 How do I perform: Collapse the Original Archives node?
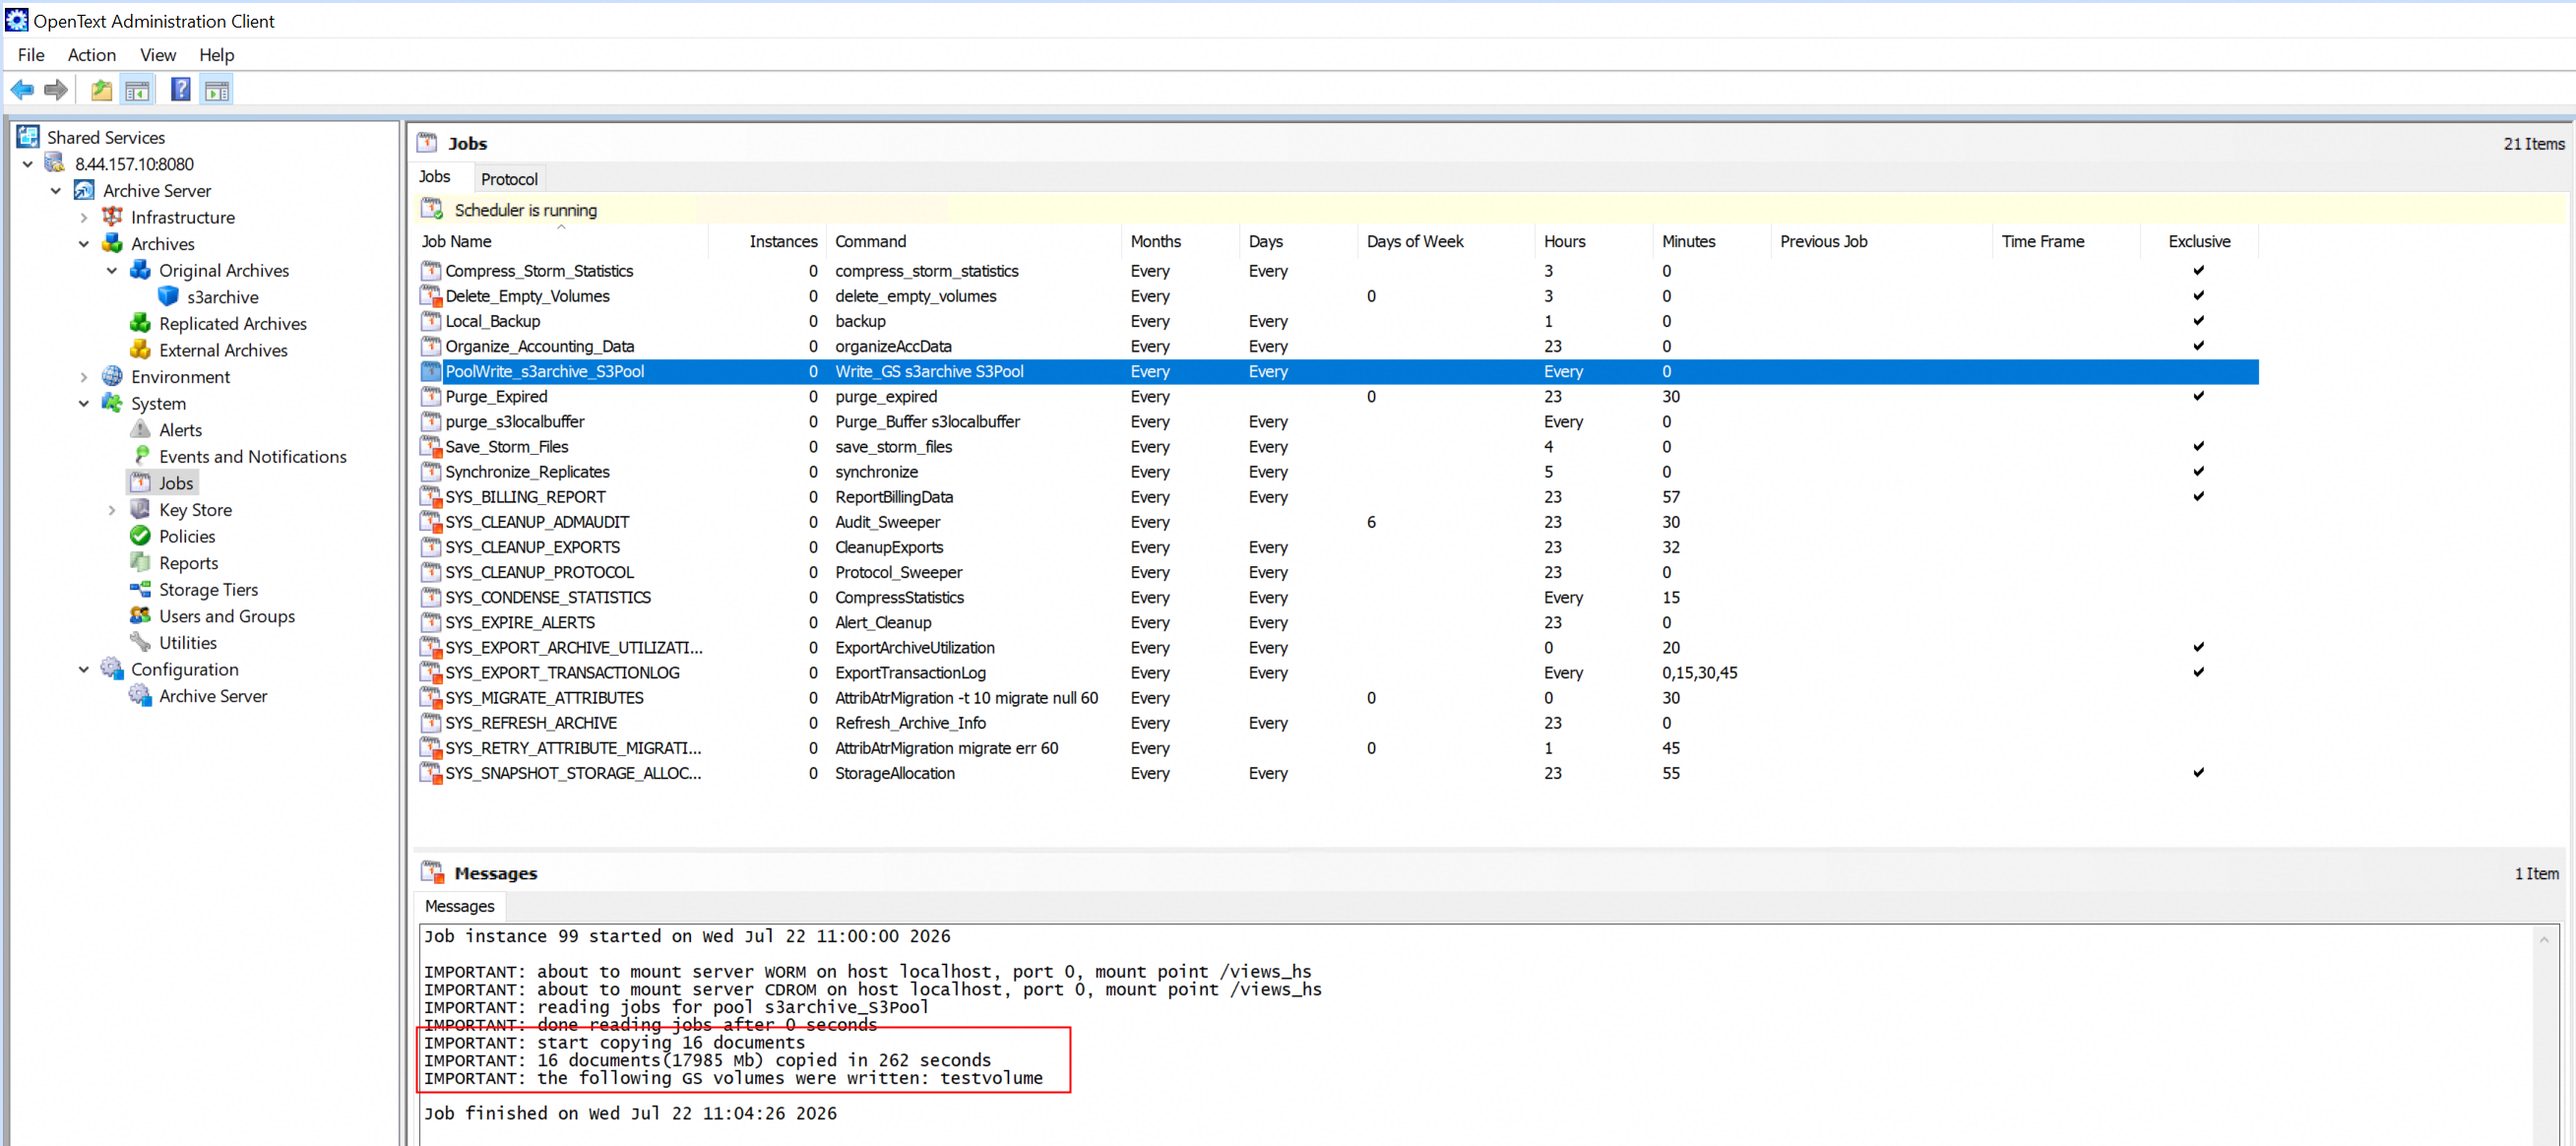pos(112,270)
